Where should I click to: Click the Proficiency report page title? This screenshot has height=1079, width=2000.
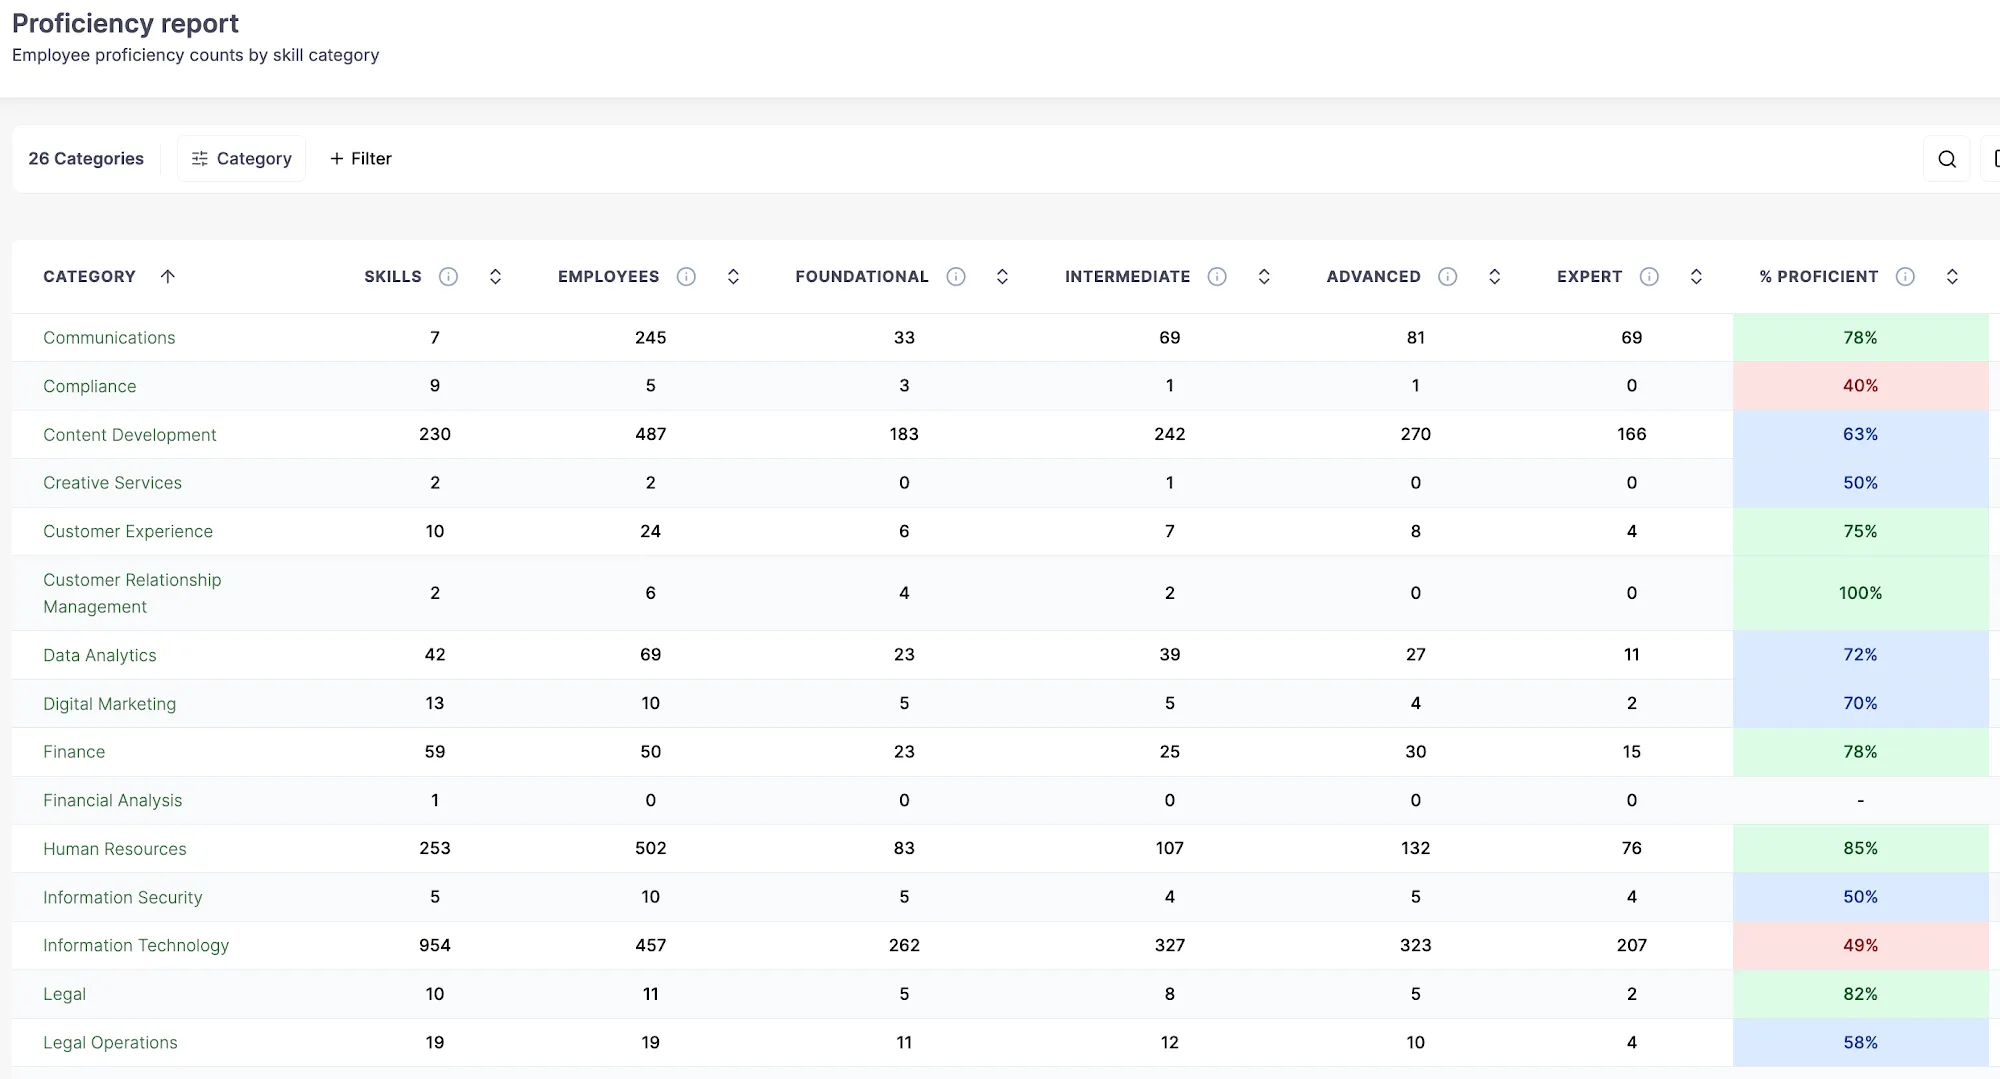pos(125,23)
